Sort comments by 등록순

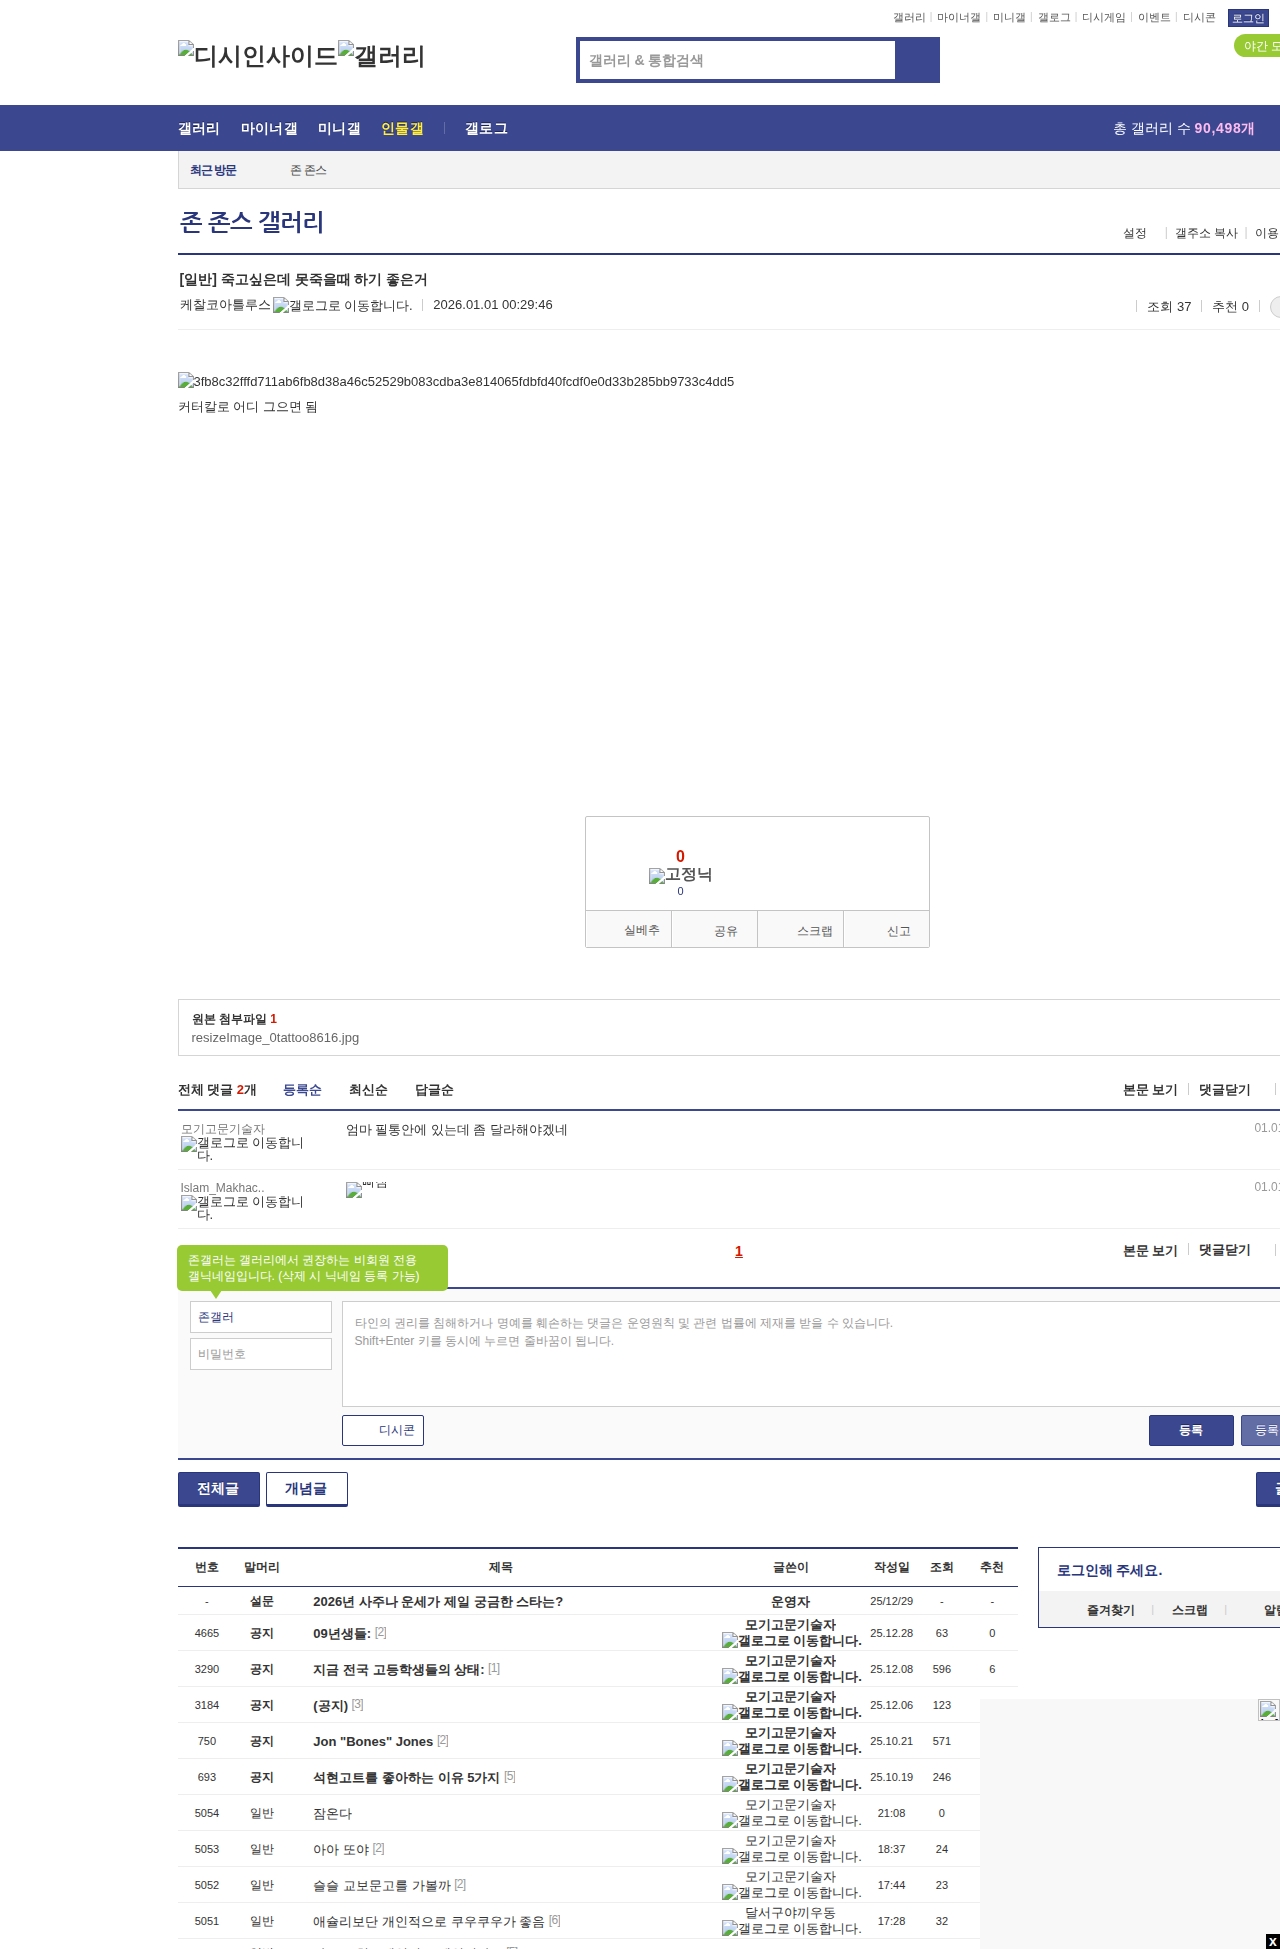[x=302, y=1090]
